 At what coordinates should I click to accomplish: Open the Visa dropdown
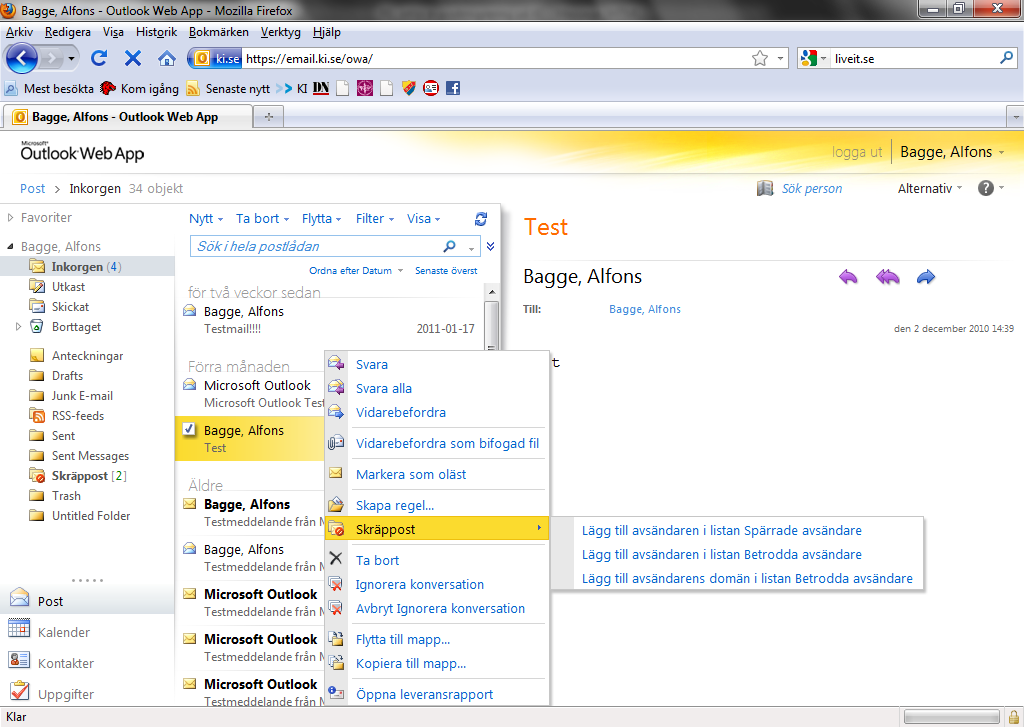(x=423, y=219)
